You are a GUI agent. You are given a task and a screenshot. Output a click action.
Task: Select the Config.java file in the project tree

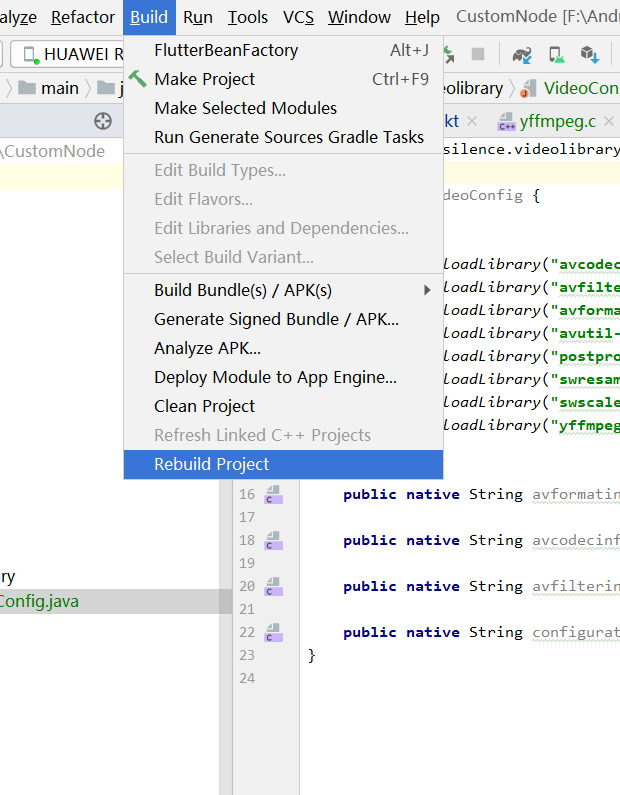click(x=40, y=601)
